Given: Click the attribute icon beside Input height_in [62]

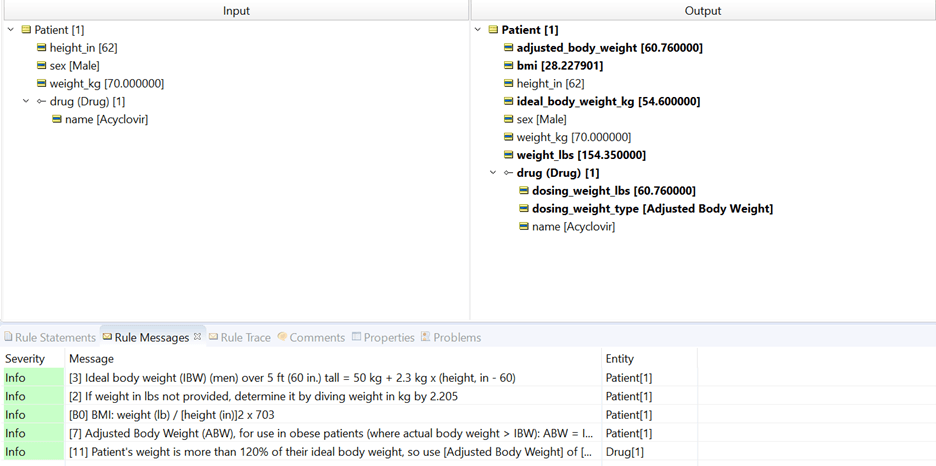Looking at the screenshot, I should (42, 48).
